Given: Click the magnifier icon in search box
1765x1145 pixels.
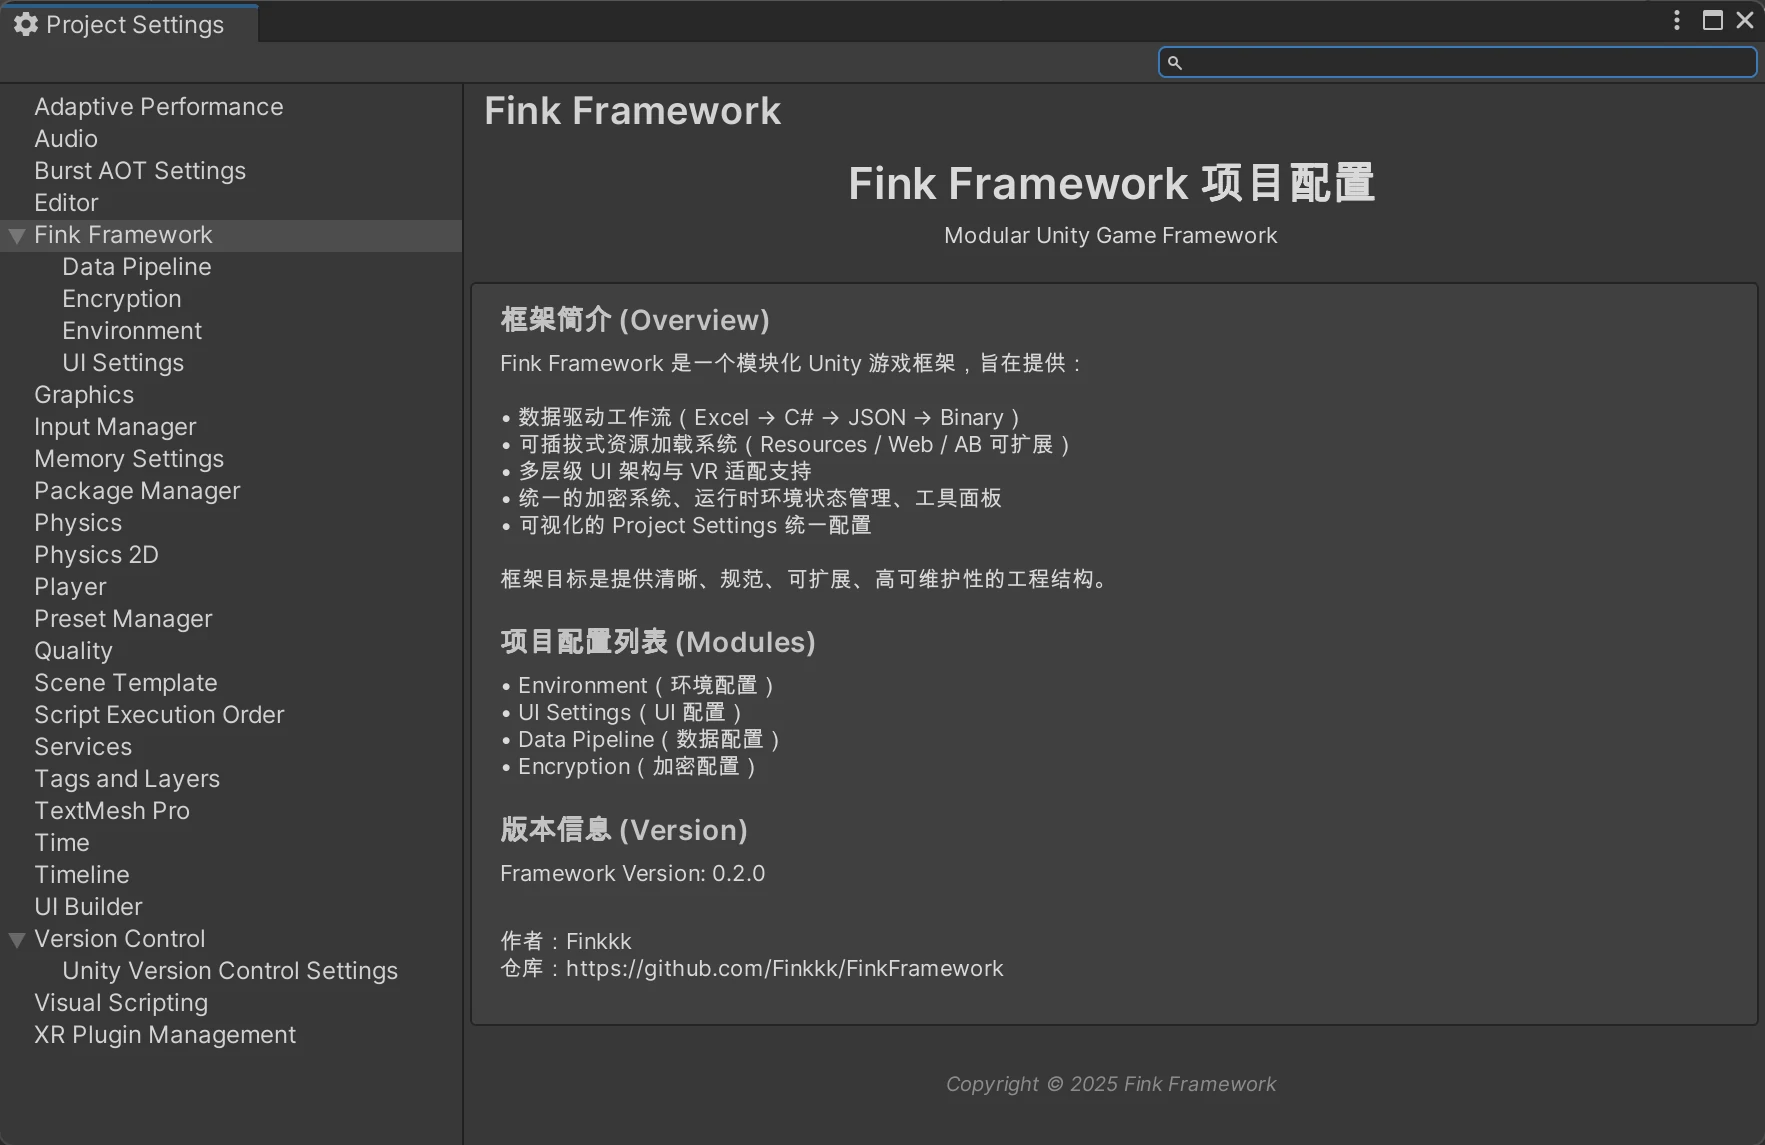Looking at the screenshot, I should [x=1175, y=63].
